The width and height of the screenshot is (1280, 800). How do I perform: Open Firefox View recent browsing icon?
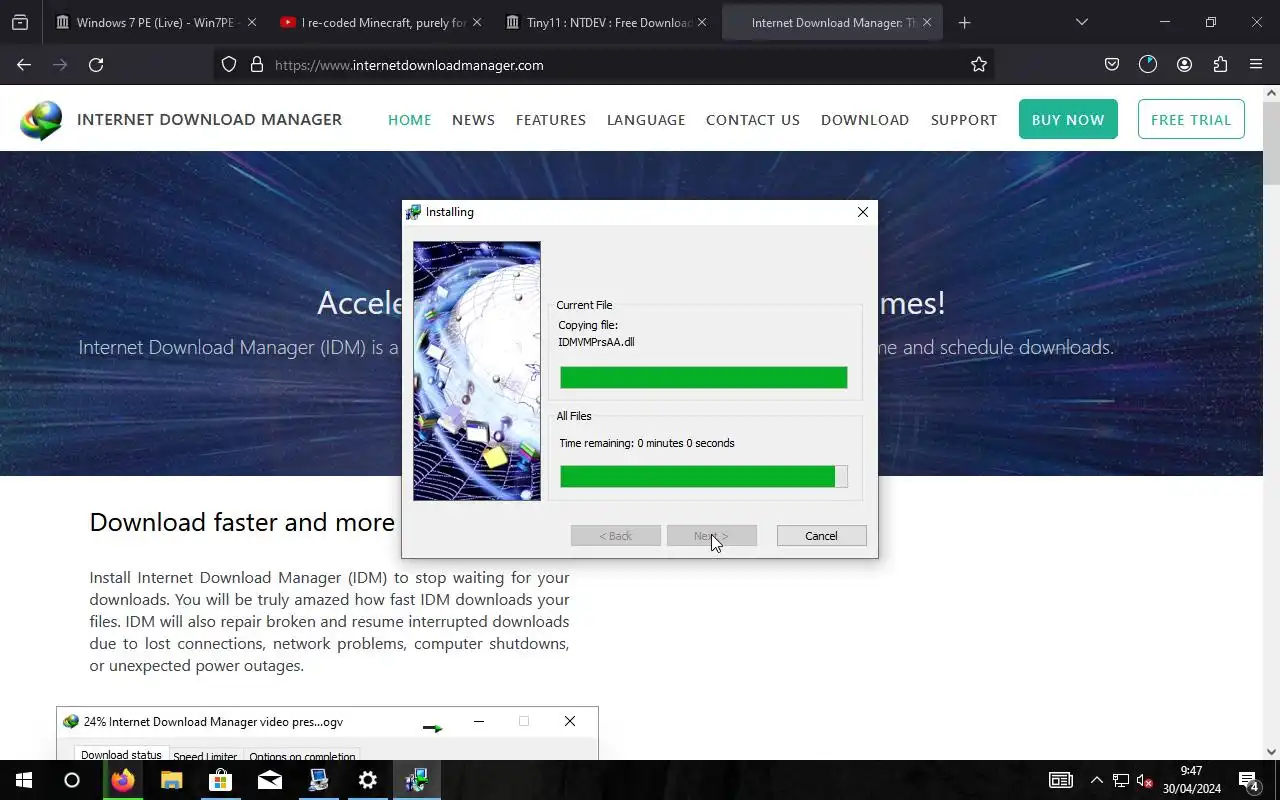point(20,22)
